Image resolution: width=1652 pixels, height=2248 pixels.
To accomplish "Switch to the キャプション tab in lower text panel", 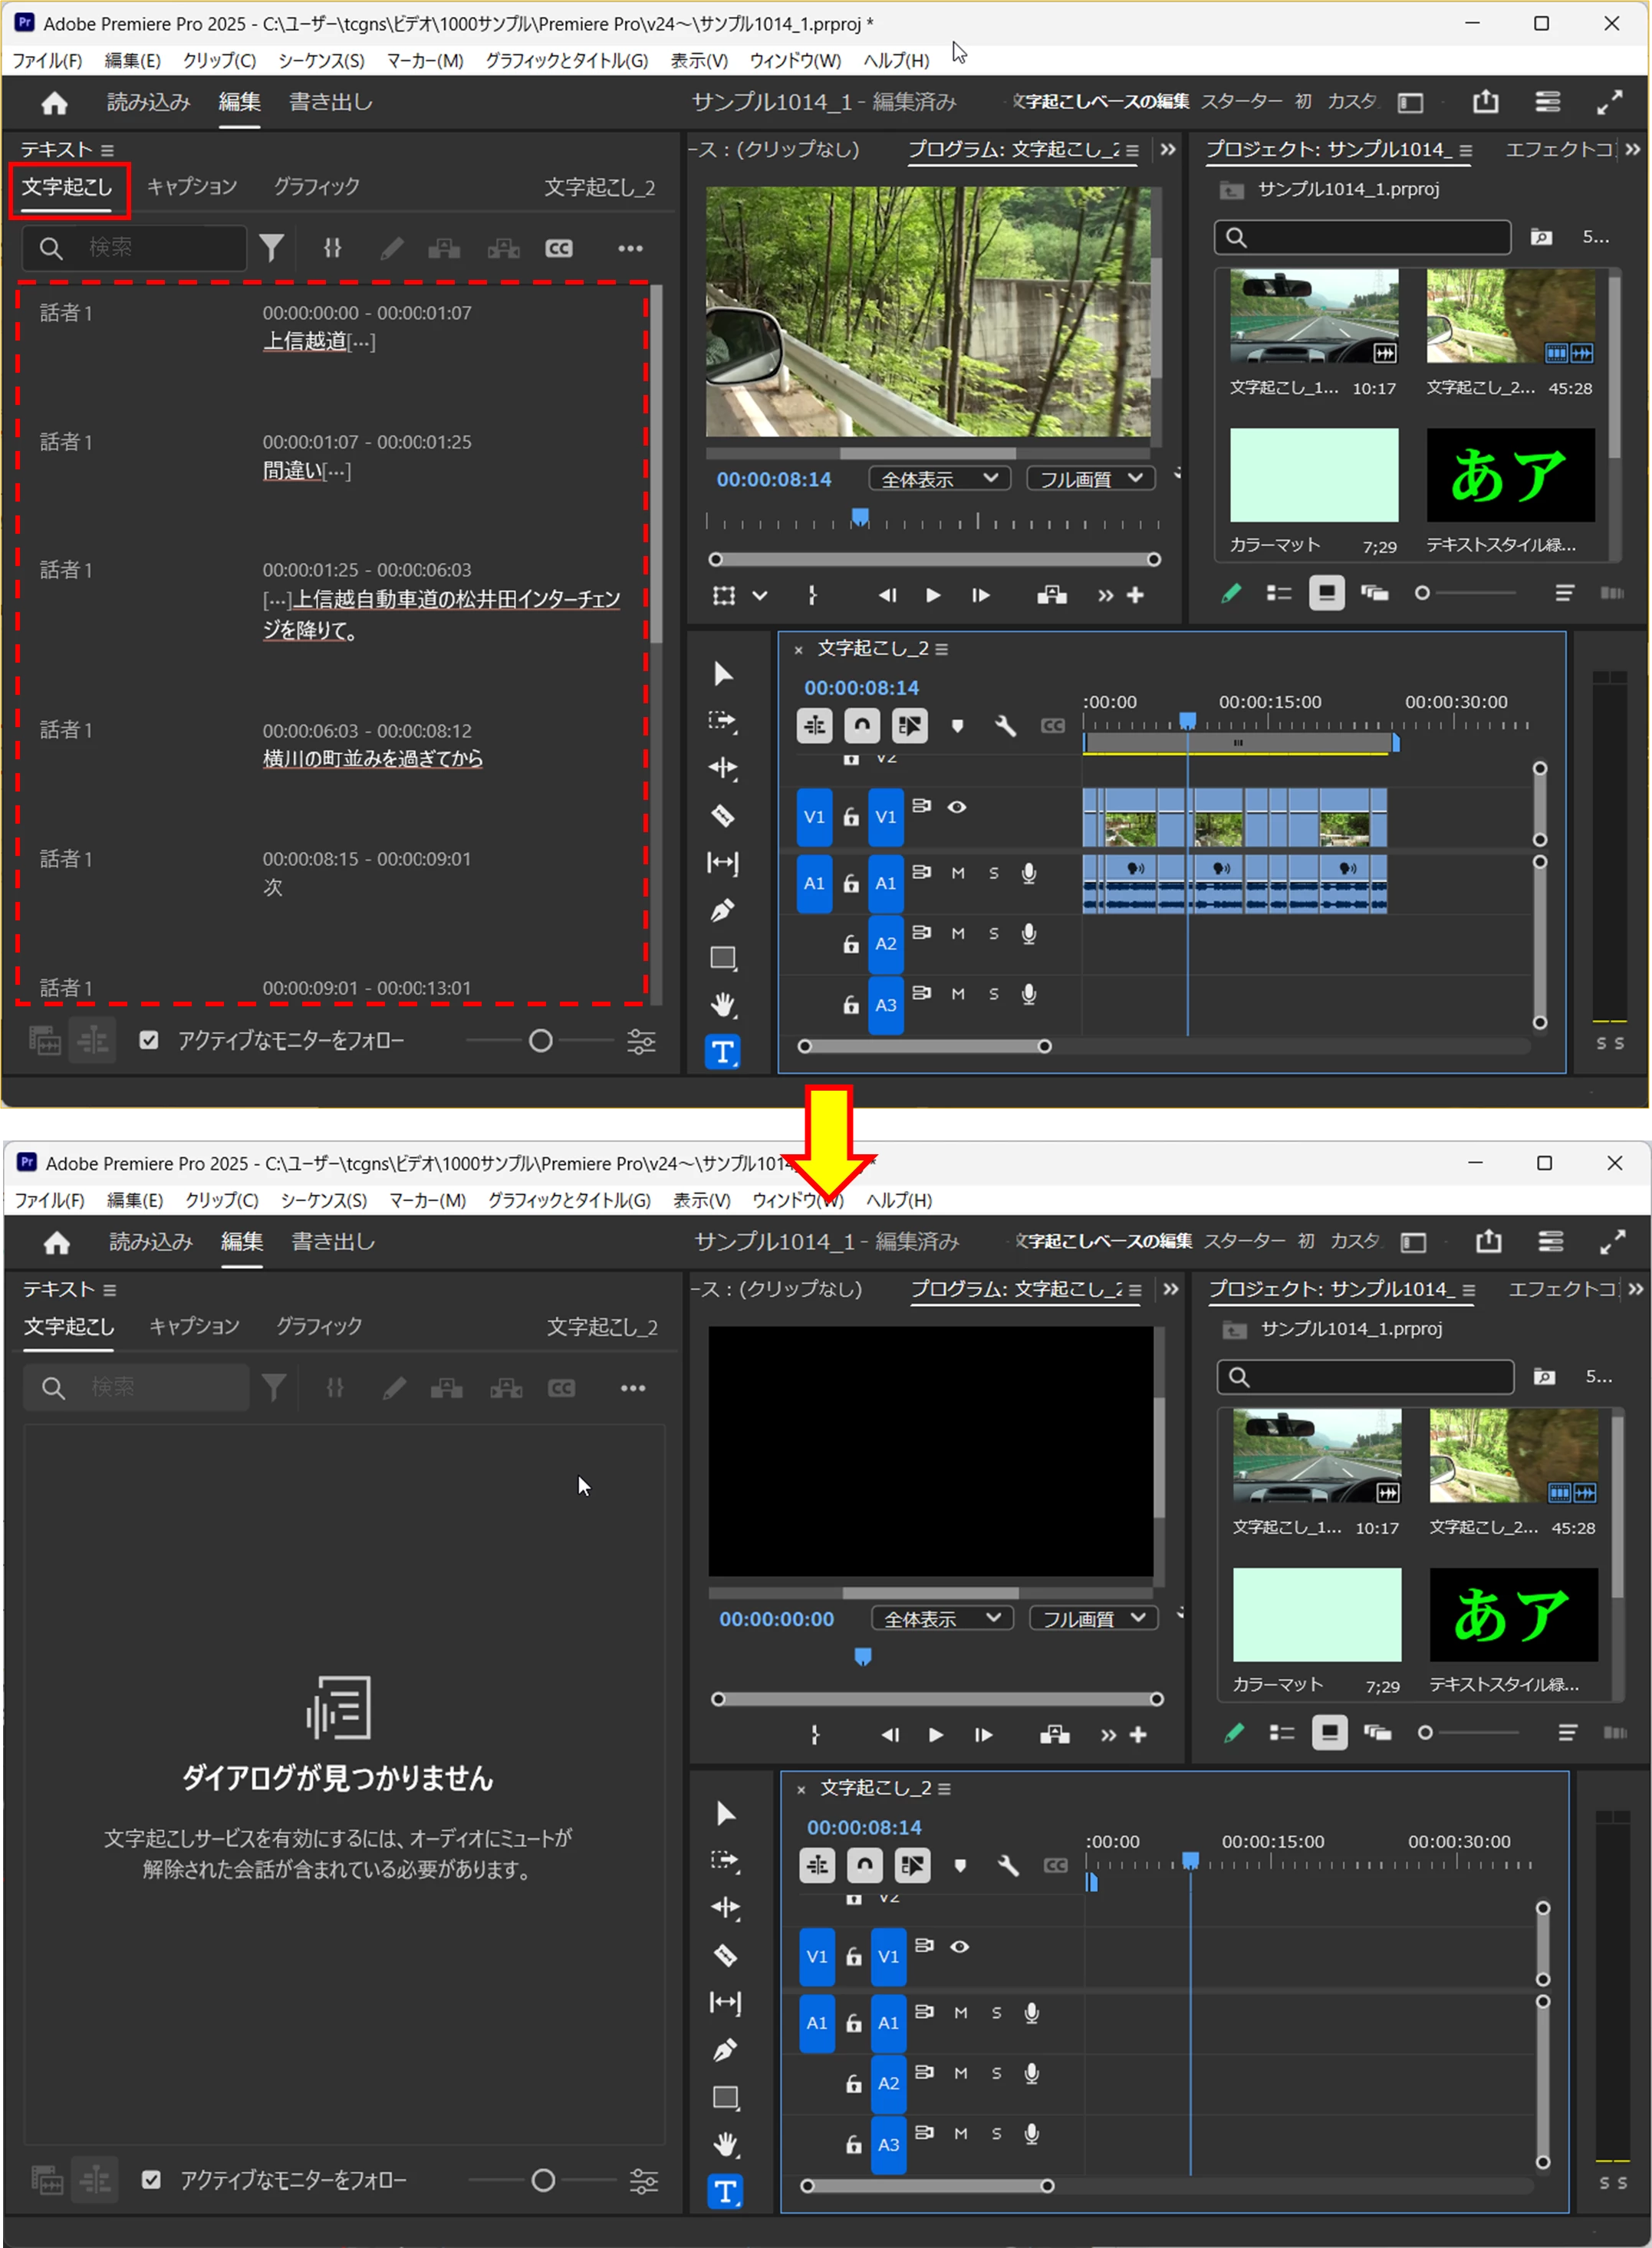I will (x=194, y=1326).
